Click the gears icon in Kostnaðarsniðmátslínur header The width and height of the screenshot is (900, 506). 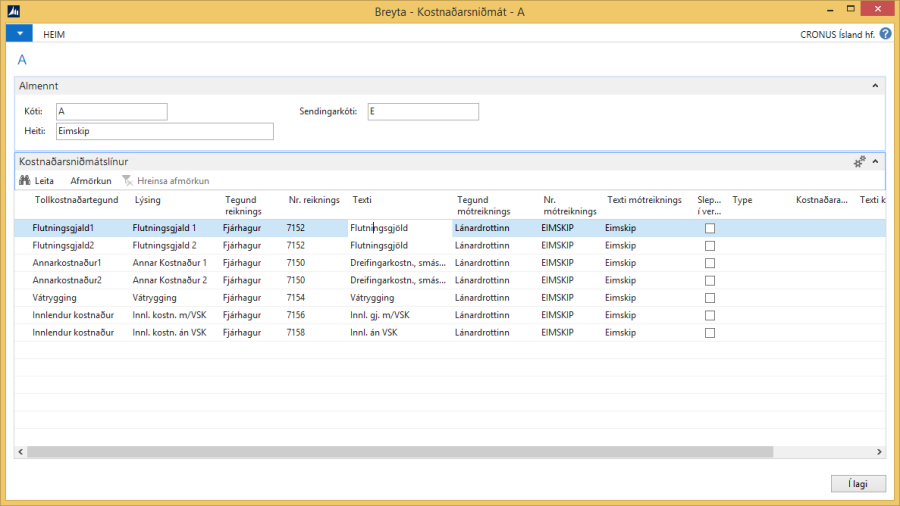(x=859, y=161)
